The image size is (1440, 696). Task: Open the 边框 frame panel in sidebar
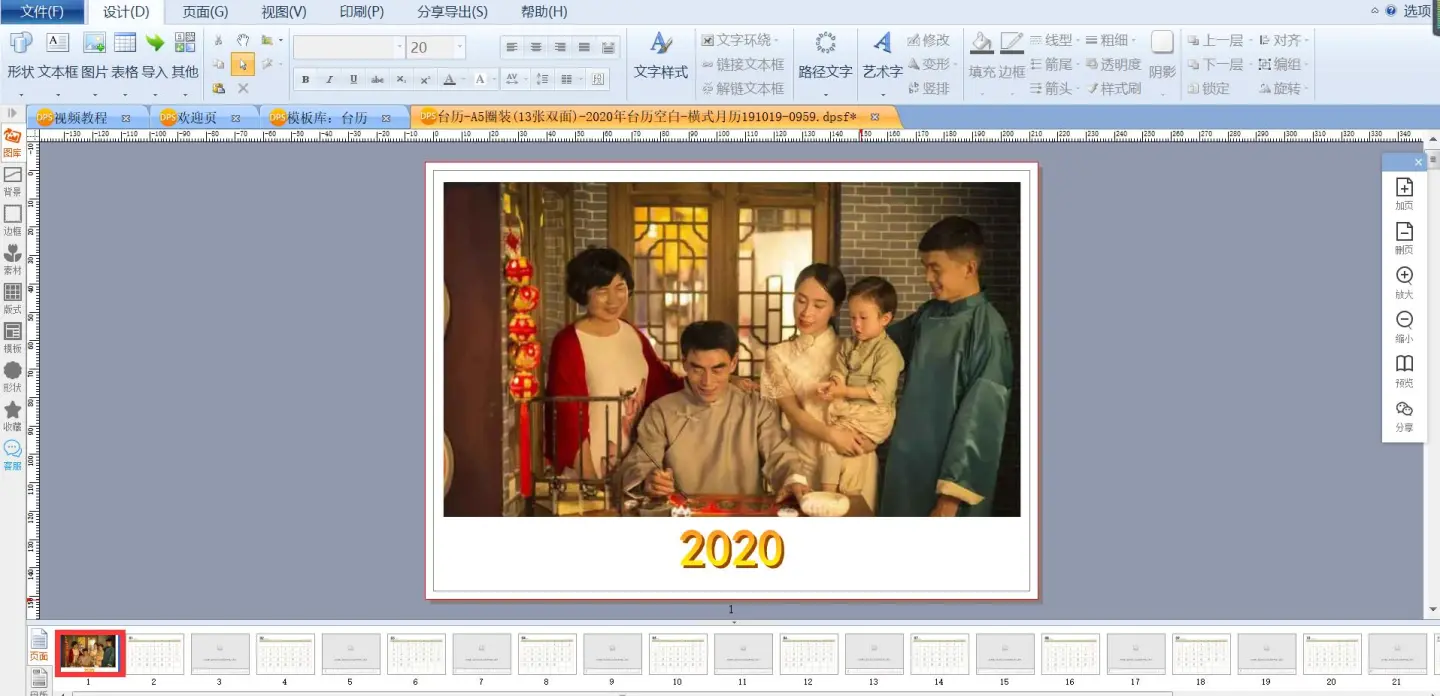(12, 221)
